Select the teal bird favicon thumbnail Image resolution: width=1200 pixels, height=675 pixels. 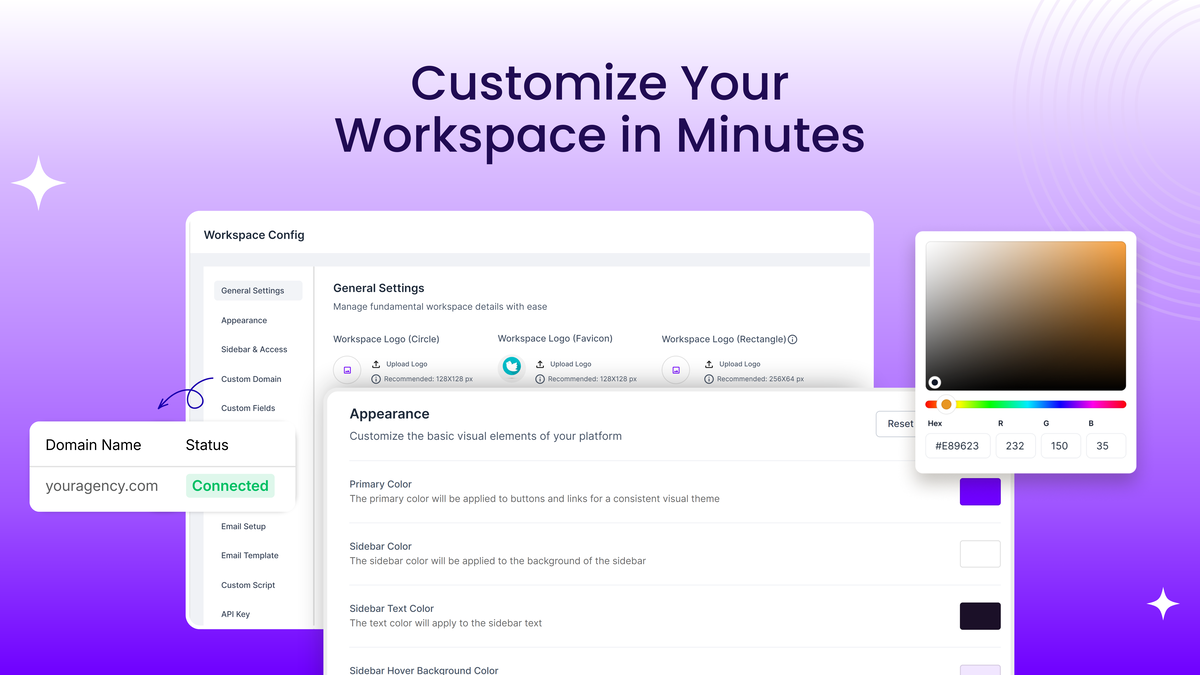[x=512, y=366]
